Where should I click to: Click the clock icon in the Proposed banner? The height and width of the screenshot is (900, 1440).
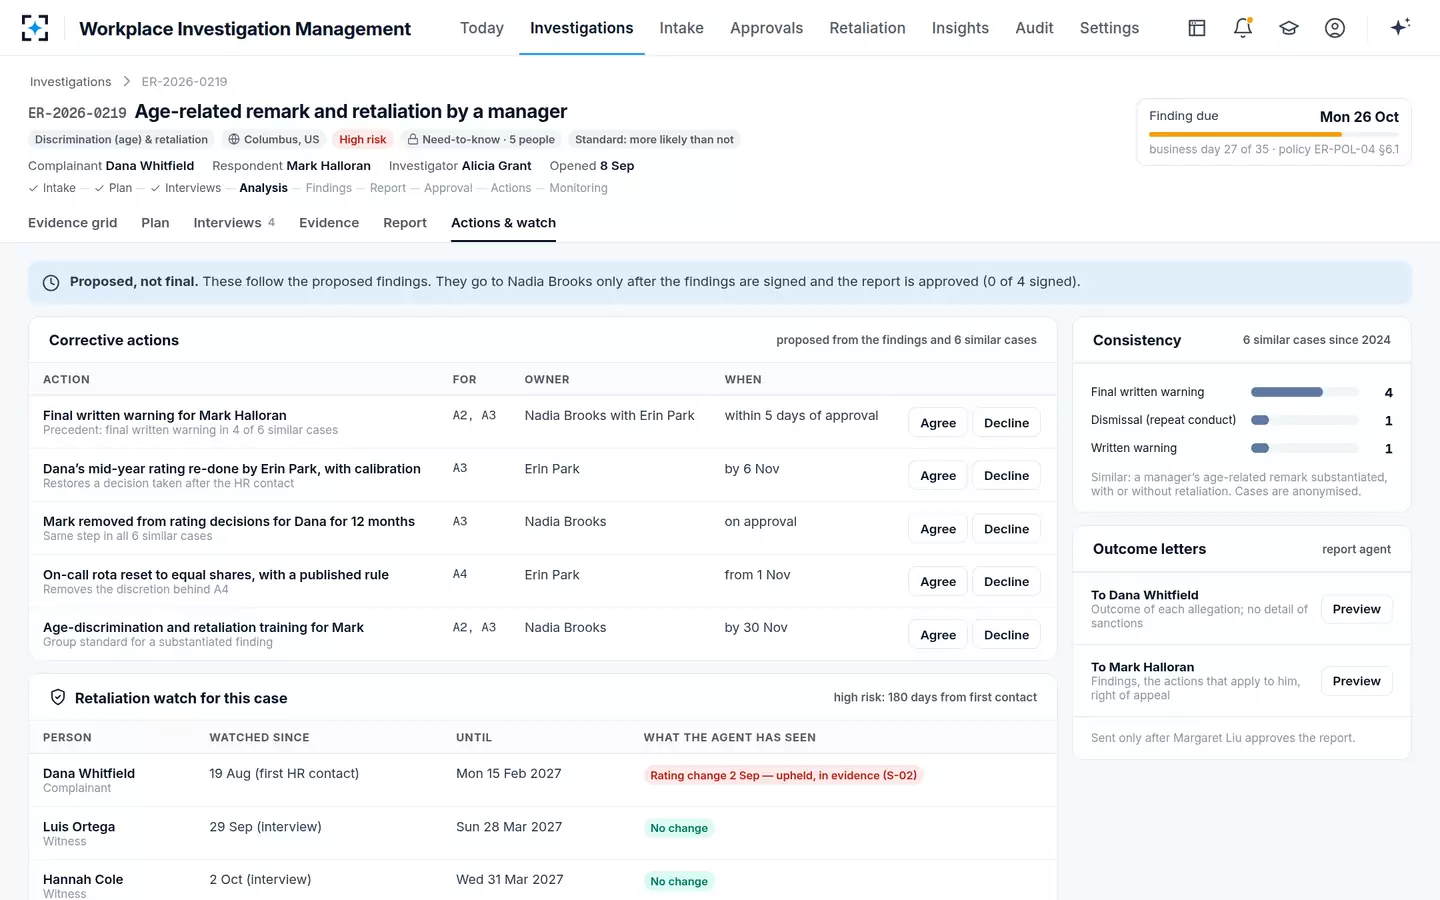click(51, 283)
